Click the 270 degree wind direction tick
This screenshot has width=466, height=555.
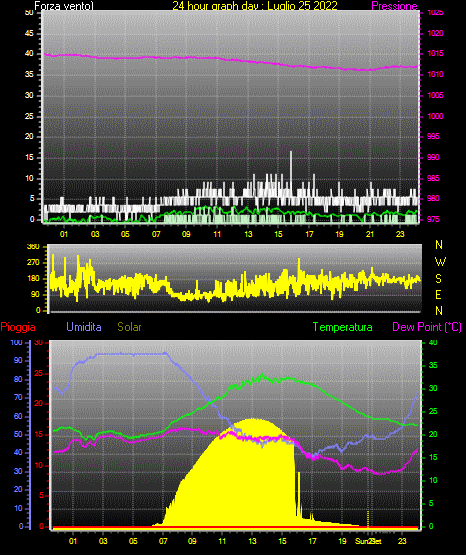click(x=34, y=263)
